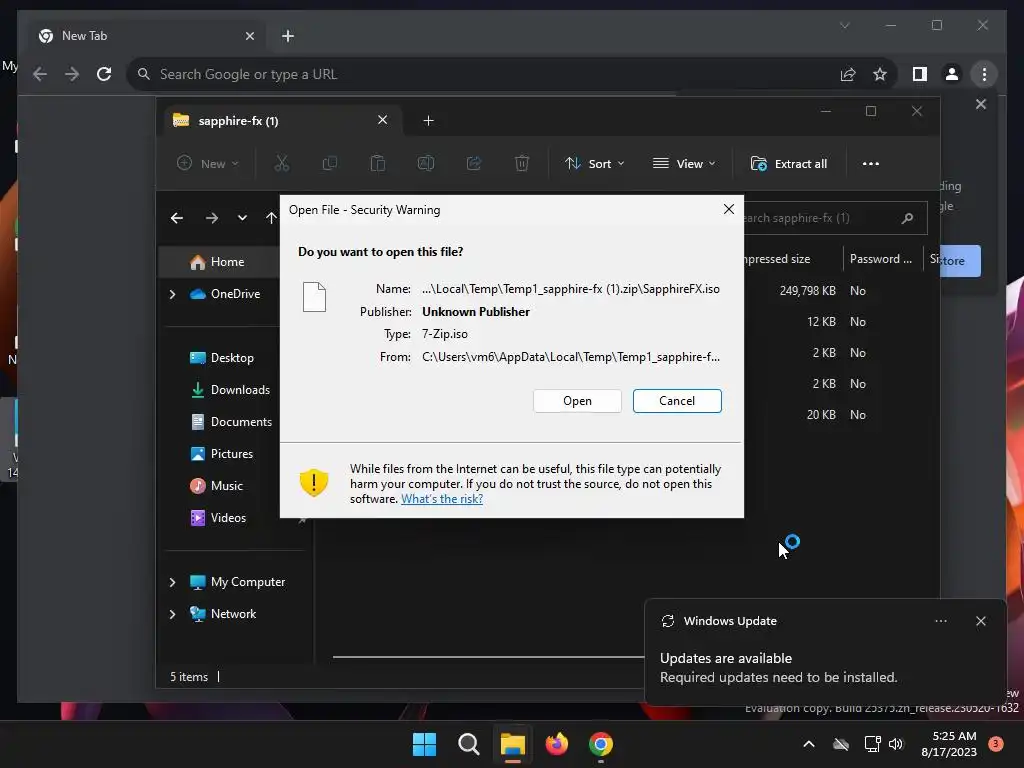
Task: Close the sapphire-fx (1) Explorer tab
Action: 383,120
